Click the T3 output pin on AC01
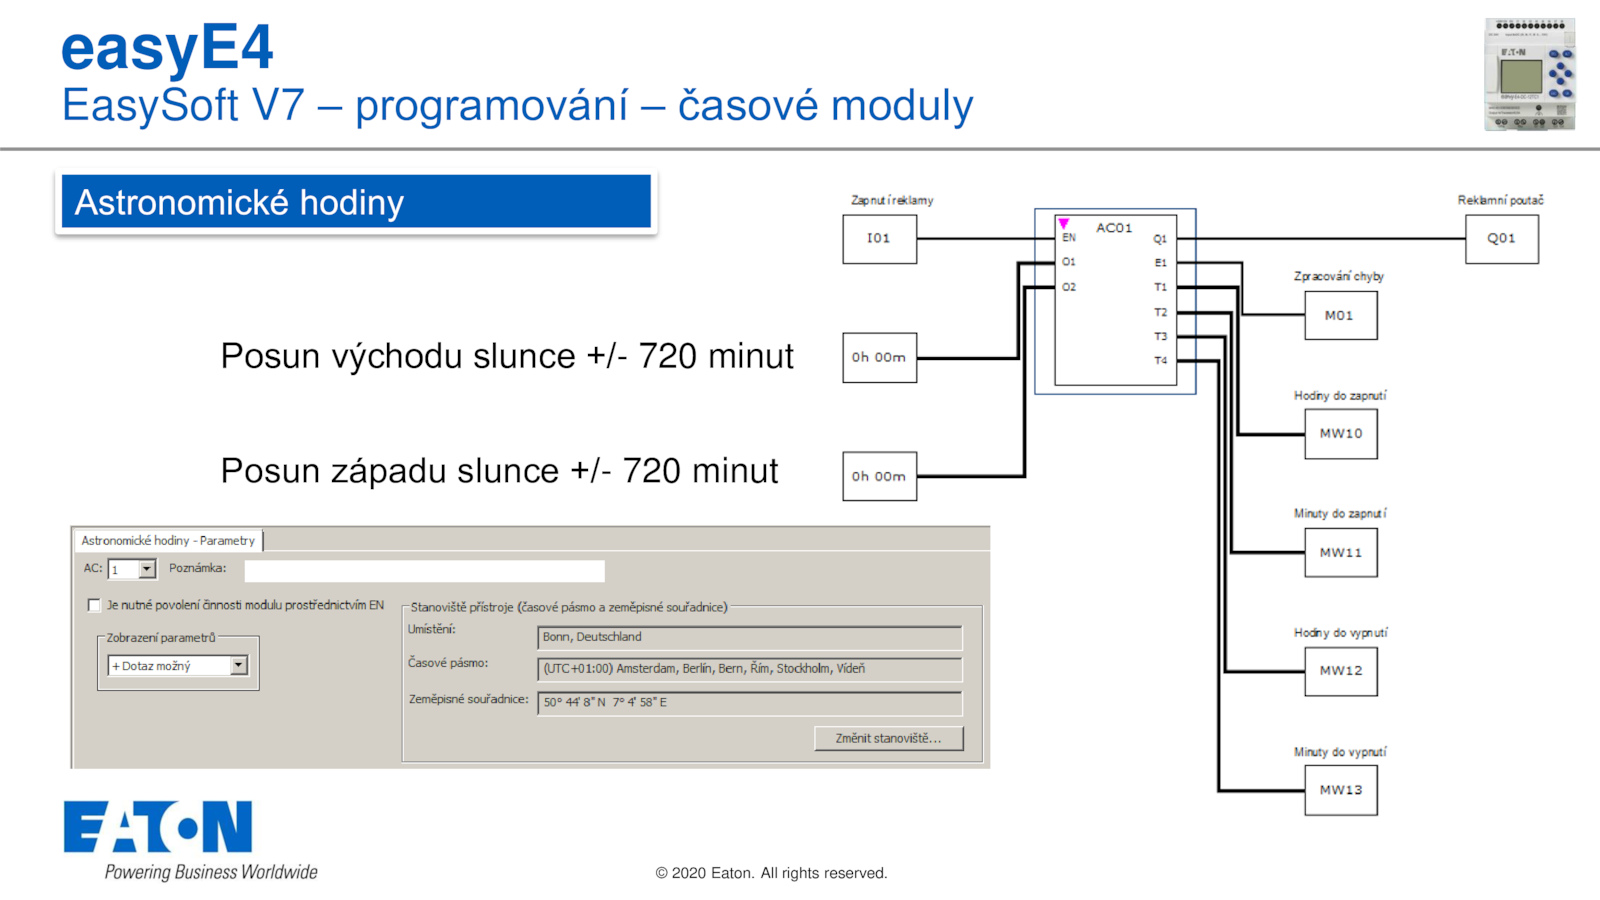Screen dimensions: 1600x900 tap(1161, 336)
